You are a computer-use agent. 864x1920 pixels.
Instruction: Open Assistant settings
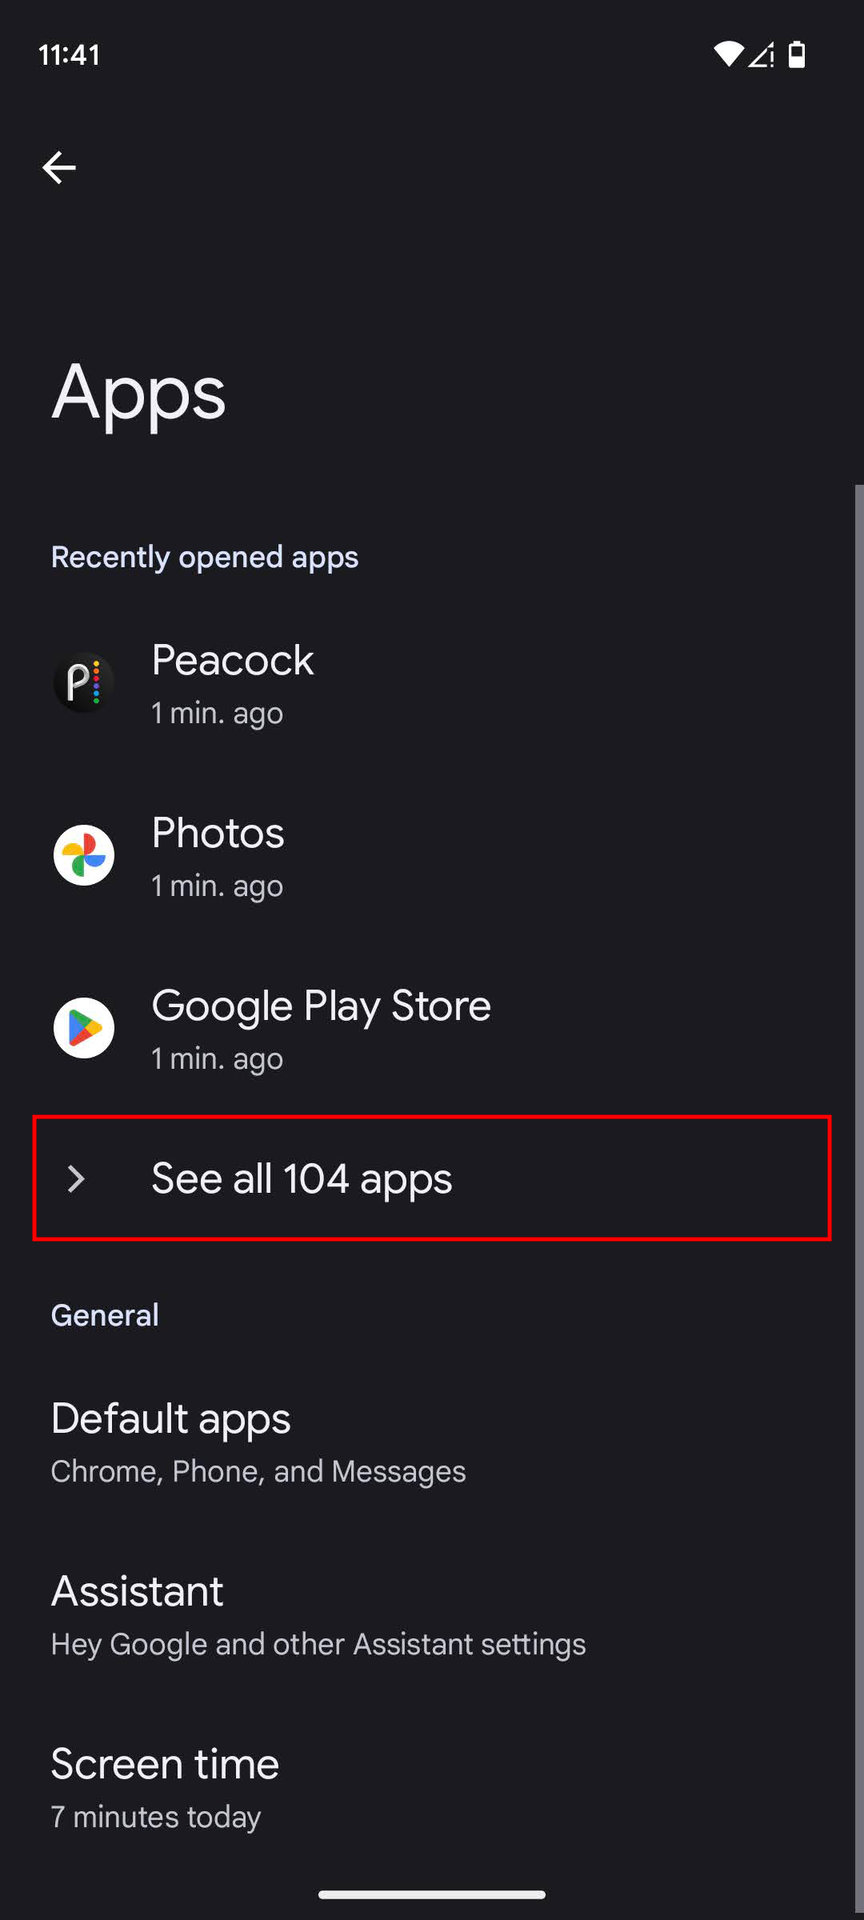318,1615
